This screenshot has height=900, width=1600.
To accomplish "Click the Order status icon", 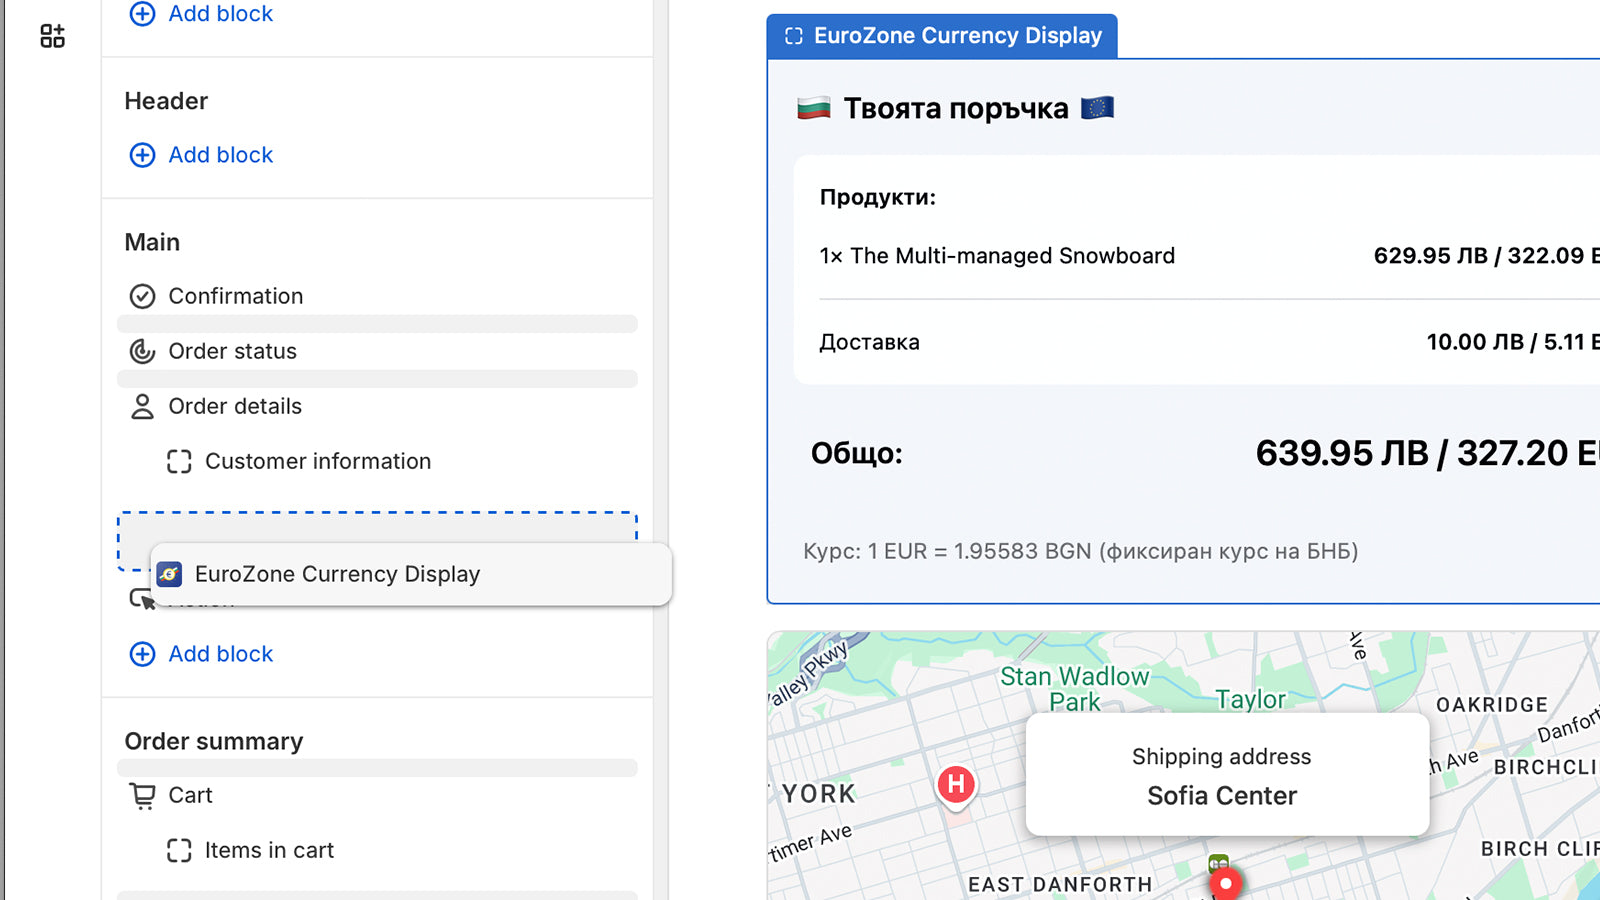I will tap(143, 351).
